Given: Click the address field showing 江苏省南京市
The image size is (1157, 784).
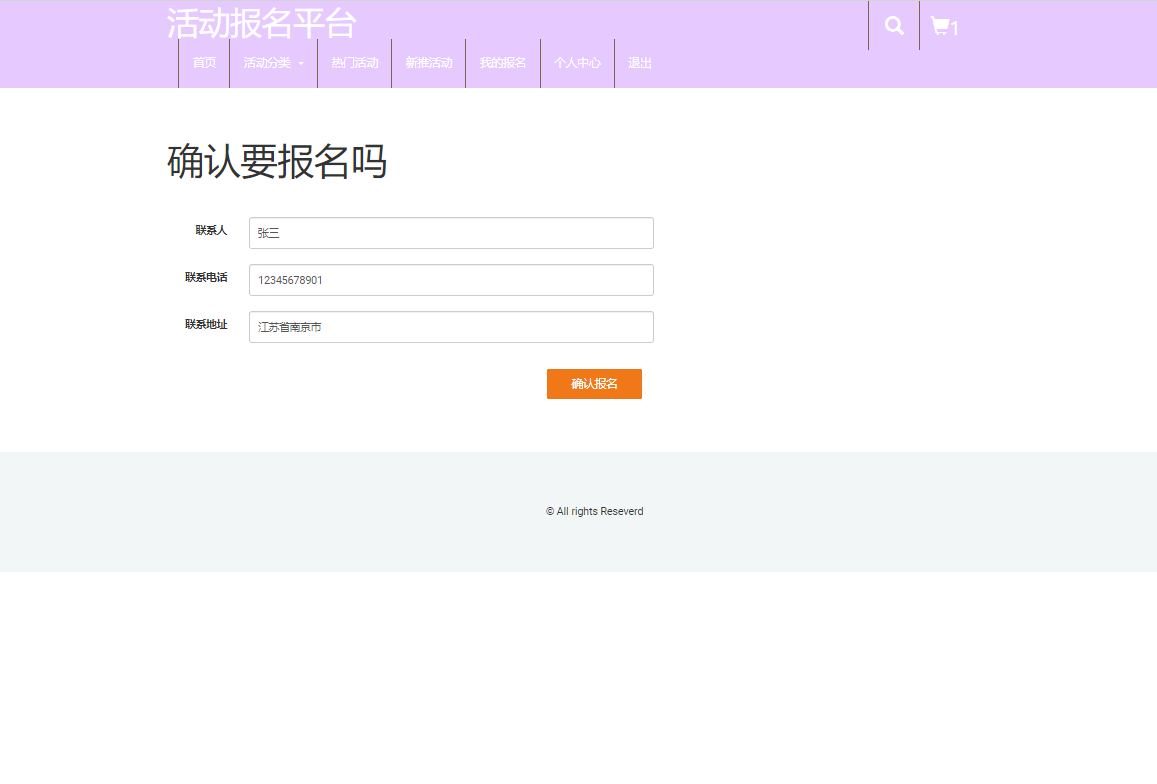Looking at the screenshot, I should click(450, 327).
